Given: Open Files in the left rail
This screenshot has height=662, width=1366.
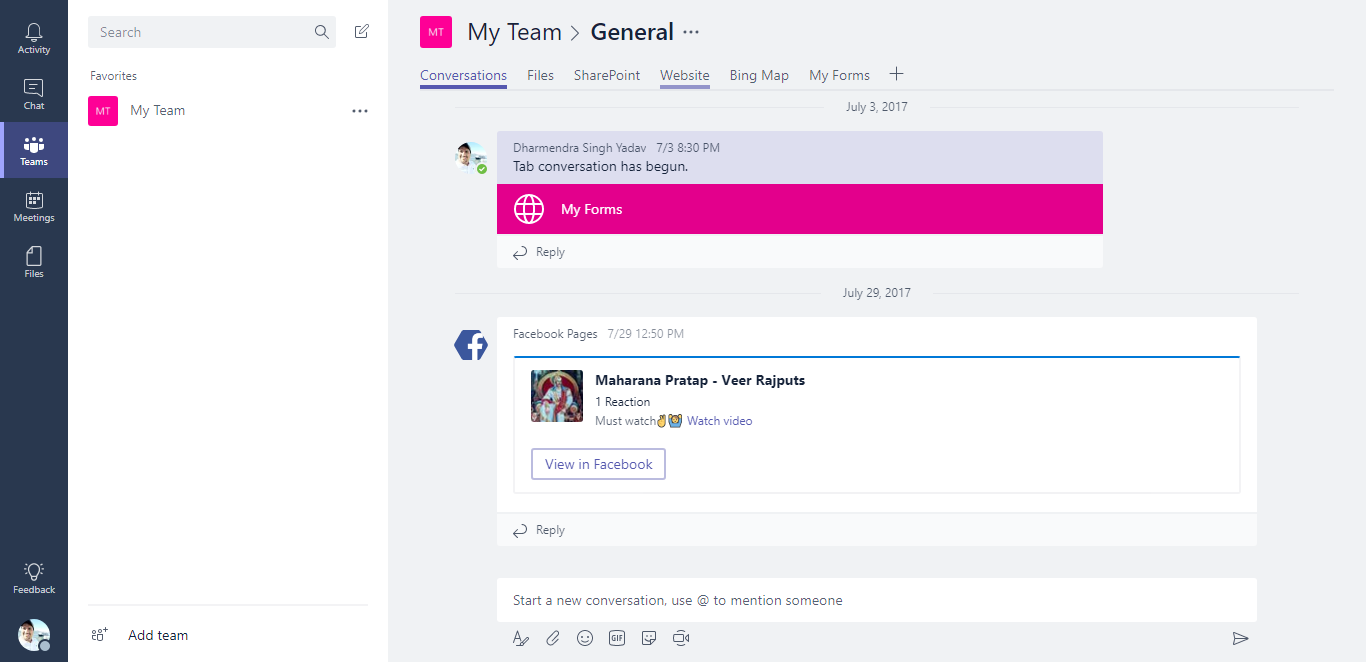Looking at the screenshot, I should pos(34,262).
